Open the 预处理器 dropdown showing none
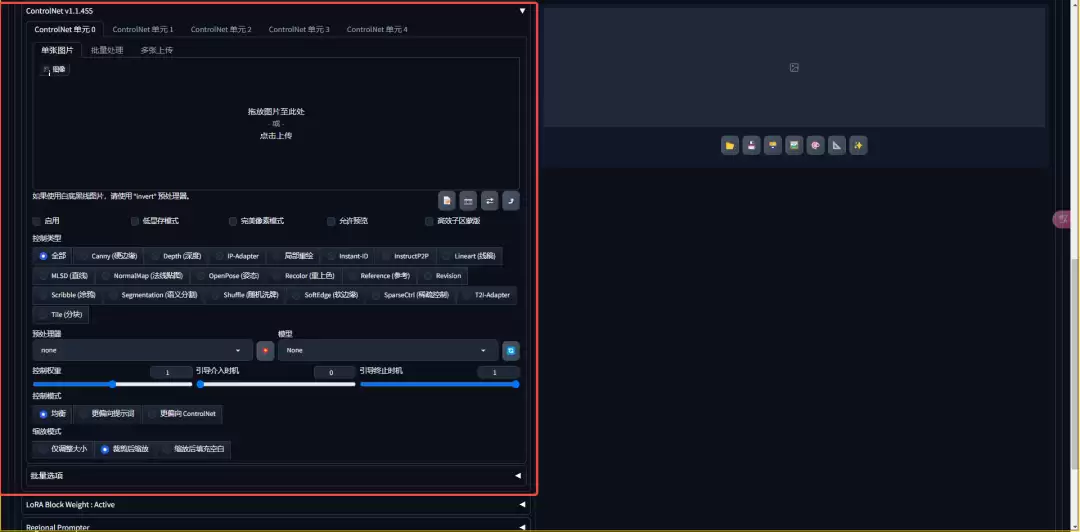The height and width of the screenshot is (532, 1080). (143, 350)
